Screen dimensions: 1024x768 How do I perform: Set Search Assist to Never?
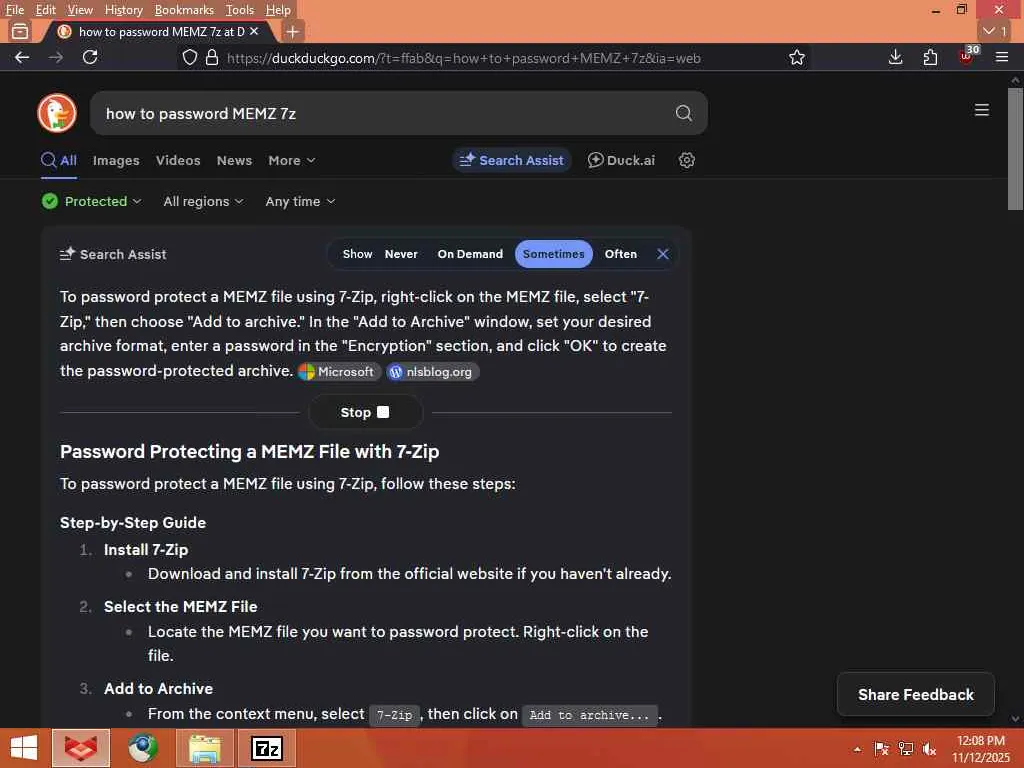401,254
